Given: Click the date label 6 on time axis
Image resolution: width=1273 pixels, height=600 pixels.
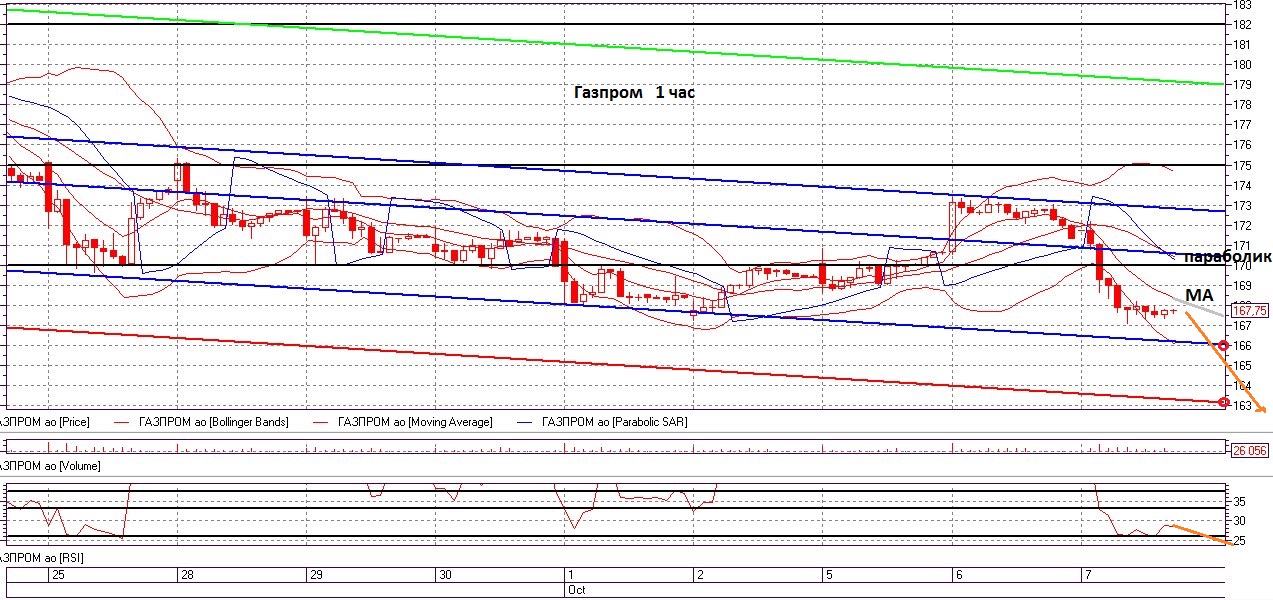Looking at the screenshot, I should 959,575.
